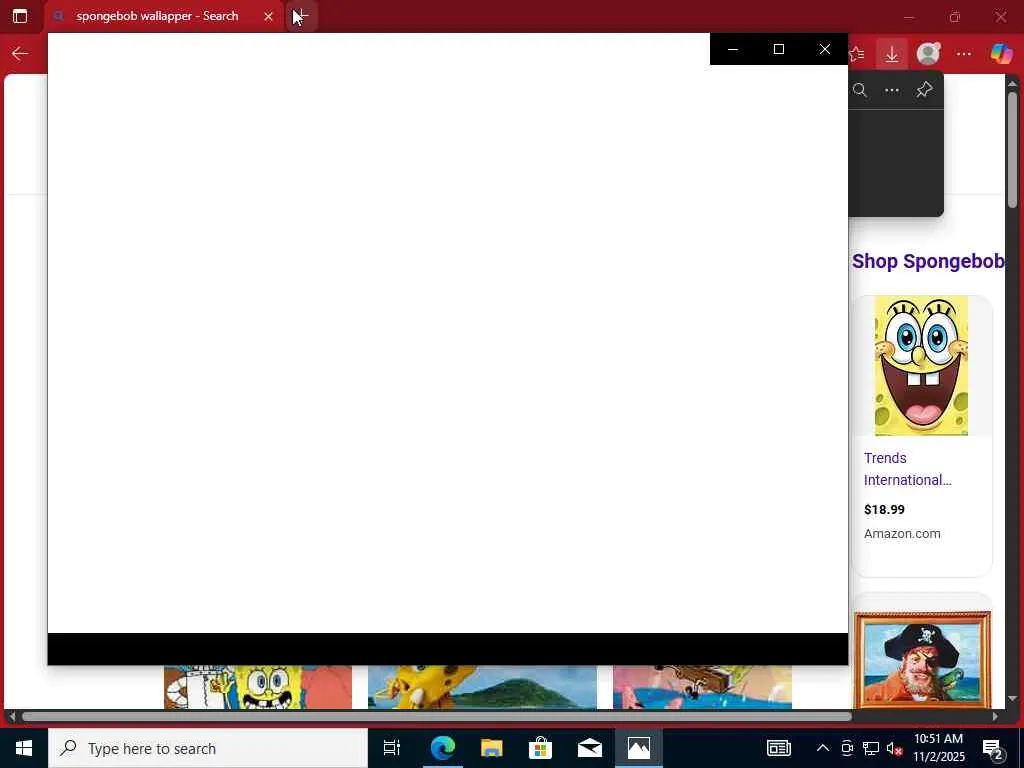1024x768 pixels.
Task: Open the Meet Now tray icon
Action: pyautogui.click(x=847, y=748)
